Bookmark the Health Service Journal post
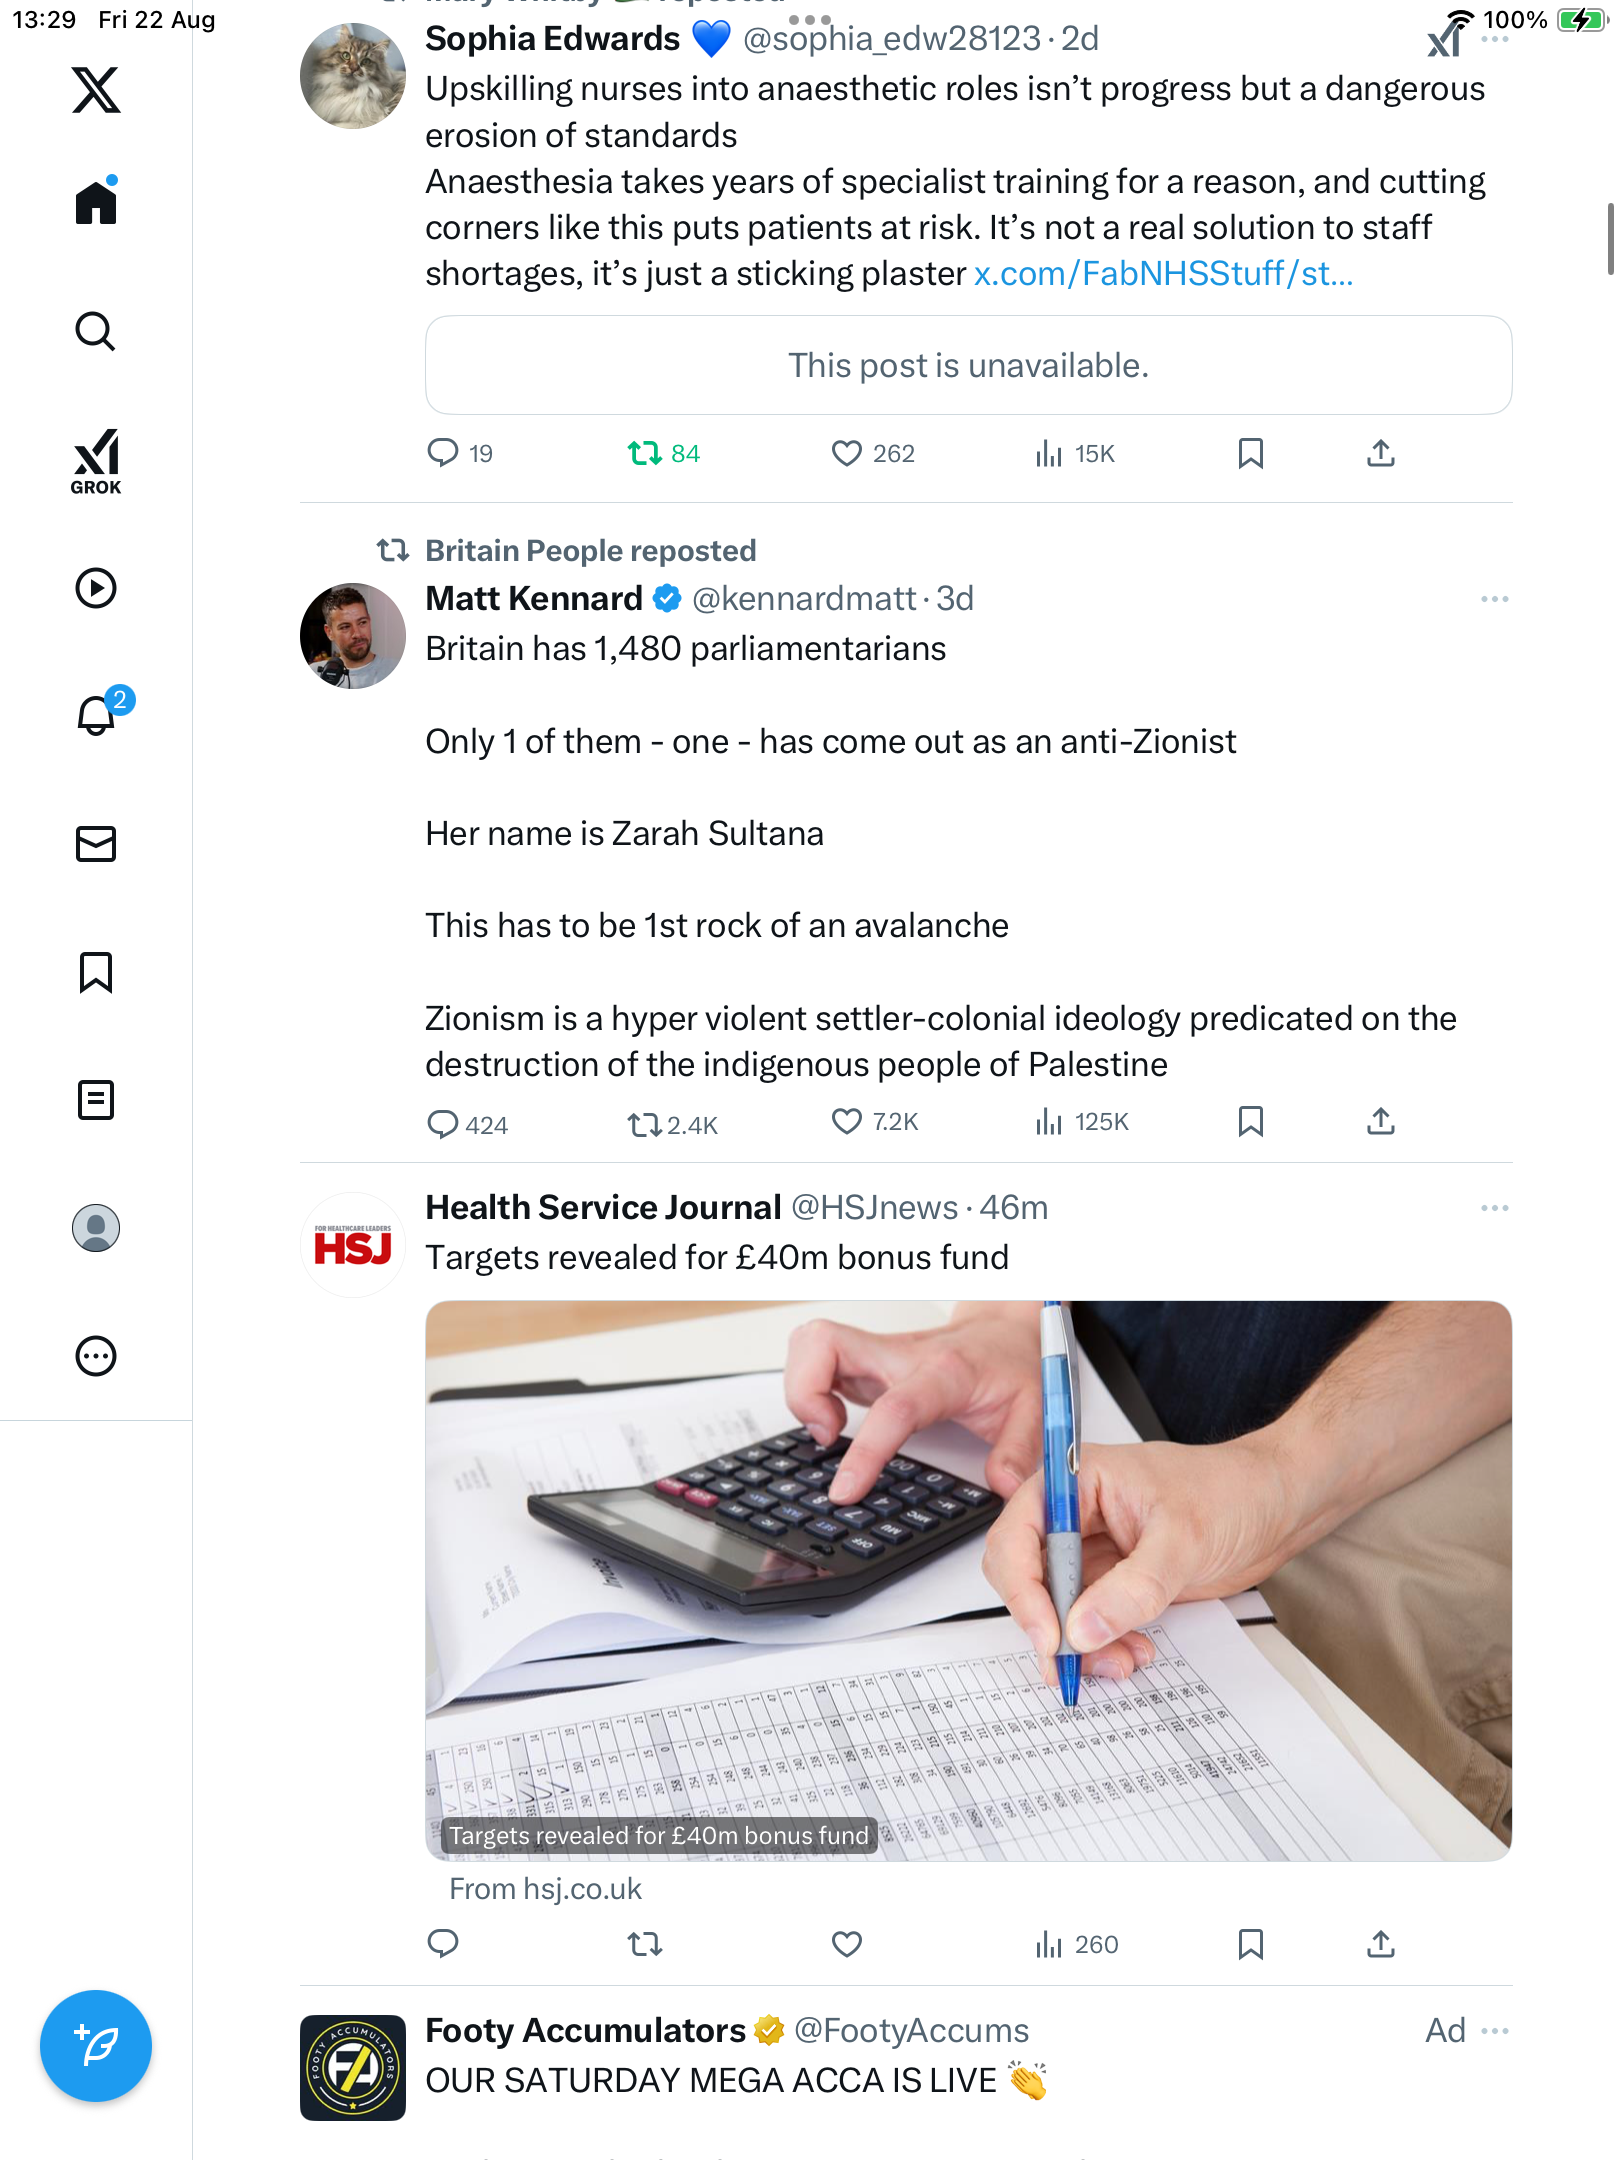Viewport: 1620px width, 2160px height. pyautogui.click(x=1251, y=1944)
